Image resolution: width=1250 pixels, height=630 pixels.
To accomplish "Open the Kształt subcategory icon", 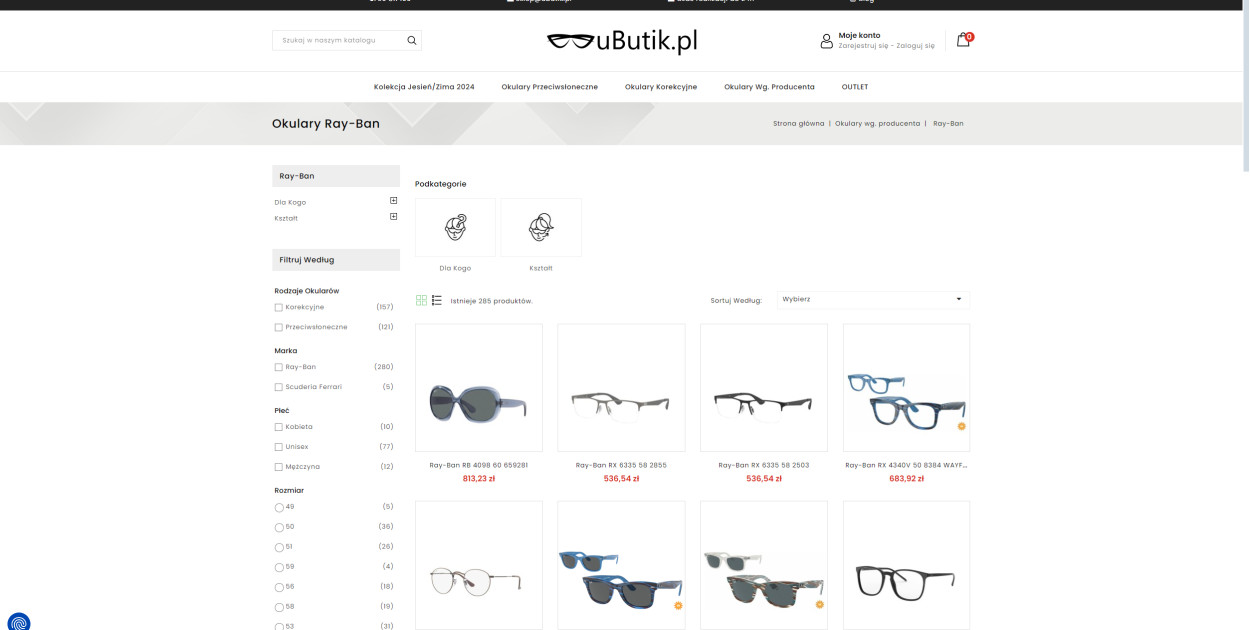I will point(541,227).
